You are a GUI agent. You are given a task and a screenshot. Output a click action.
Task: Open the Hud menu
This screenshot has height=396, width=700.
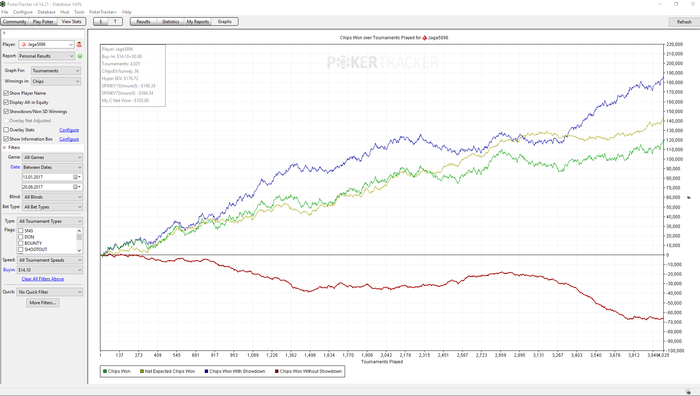pyautogui.click(x=65, y=12)
